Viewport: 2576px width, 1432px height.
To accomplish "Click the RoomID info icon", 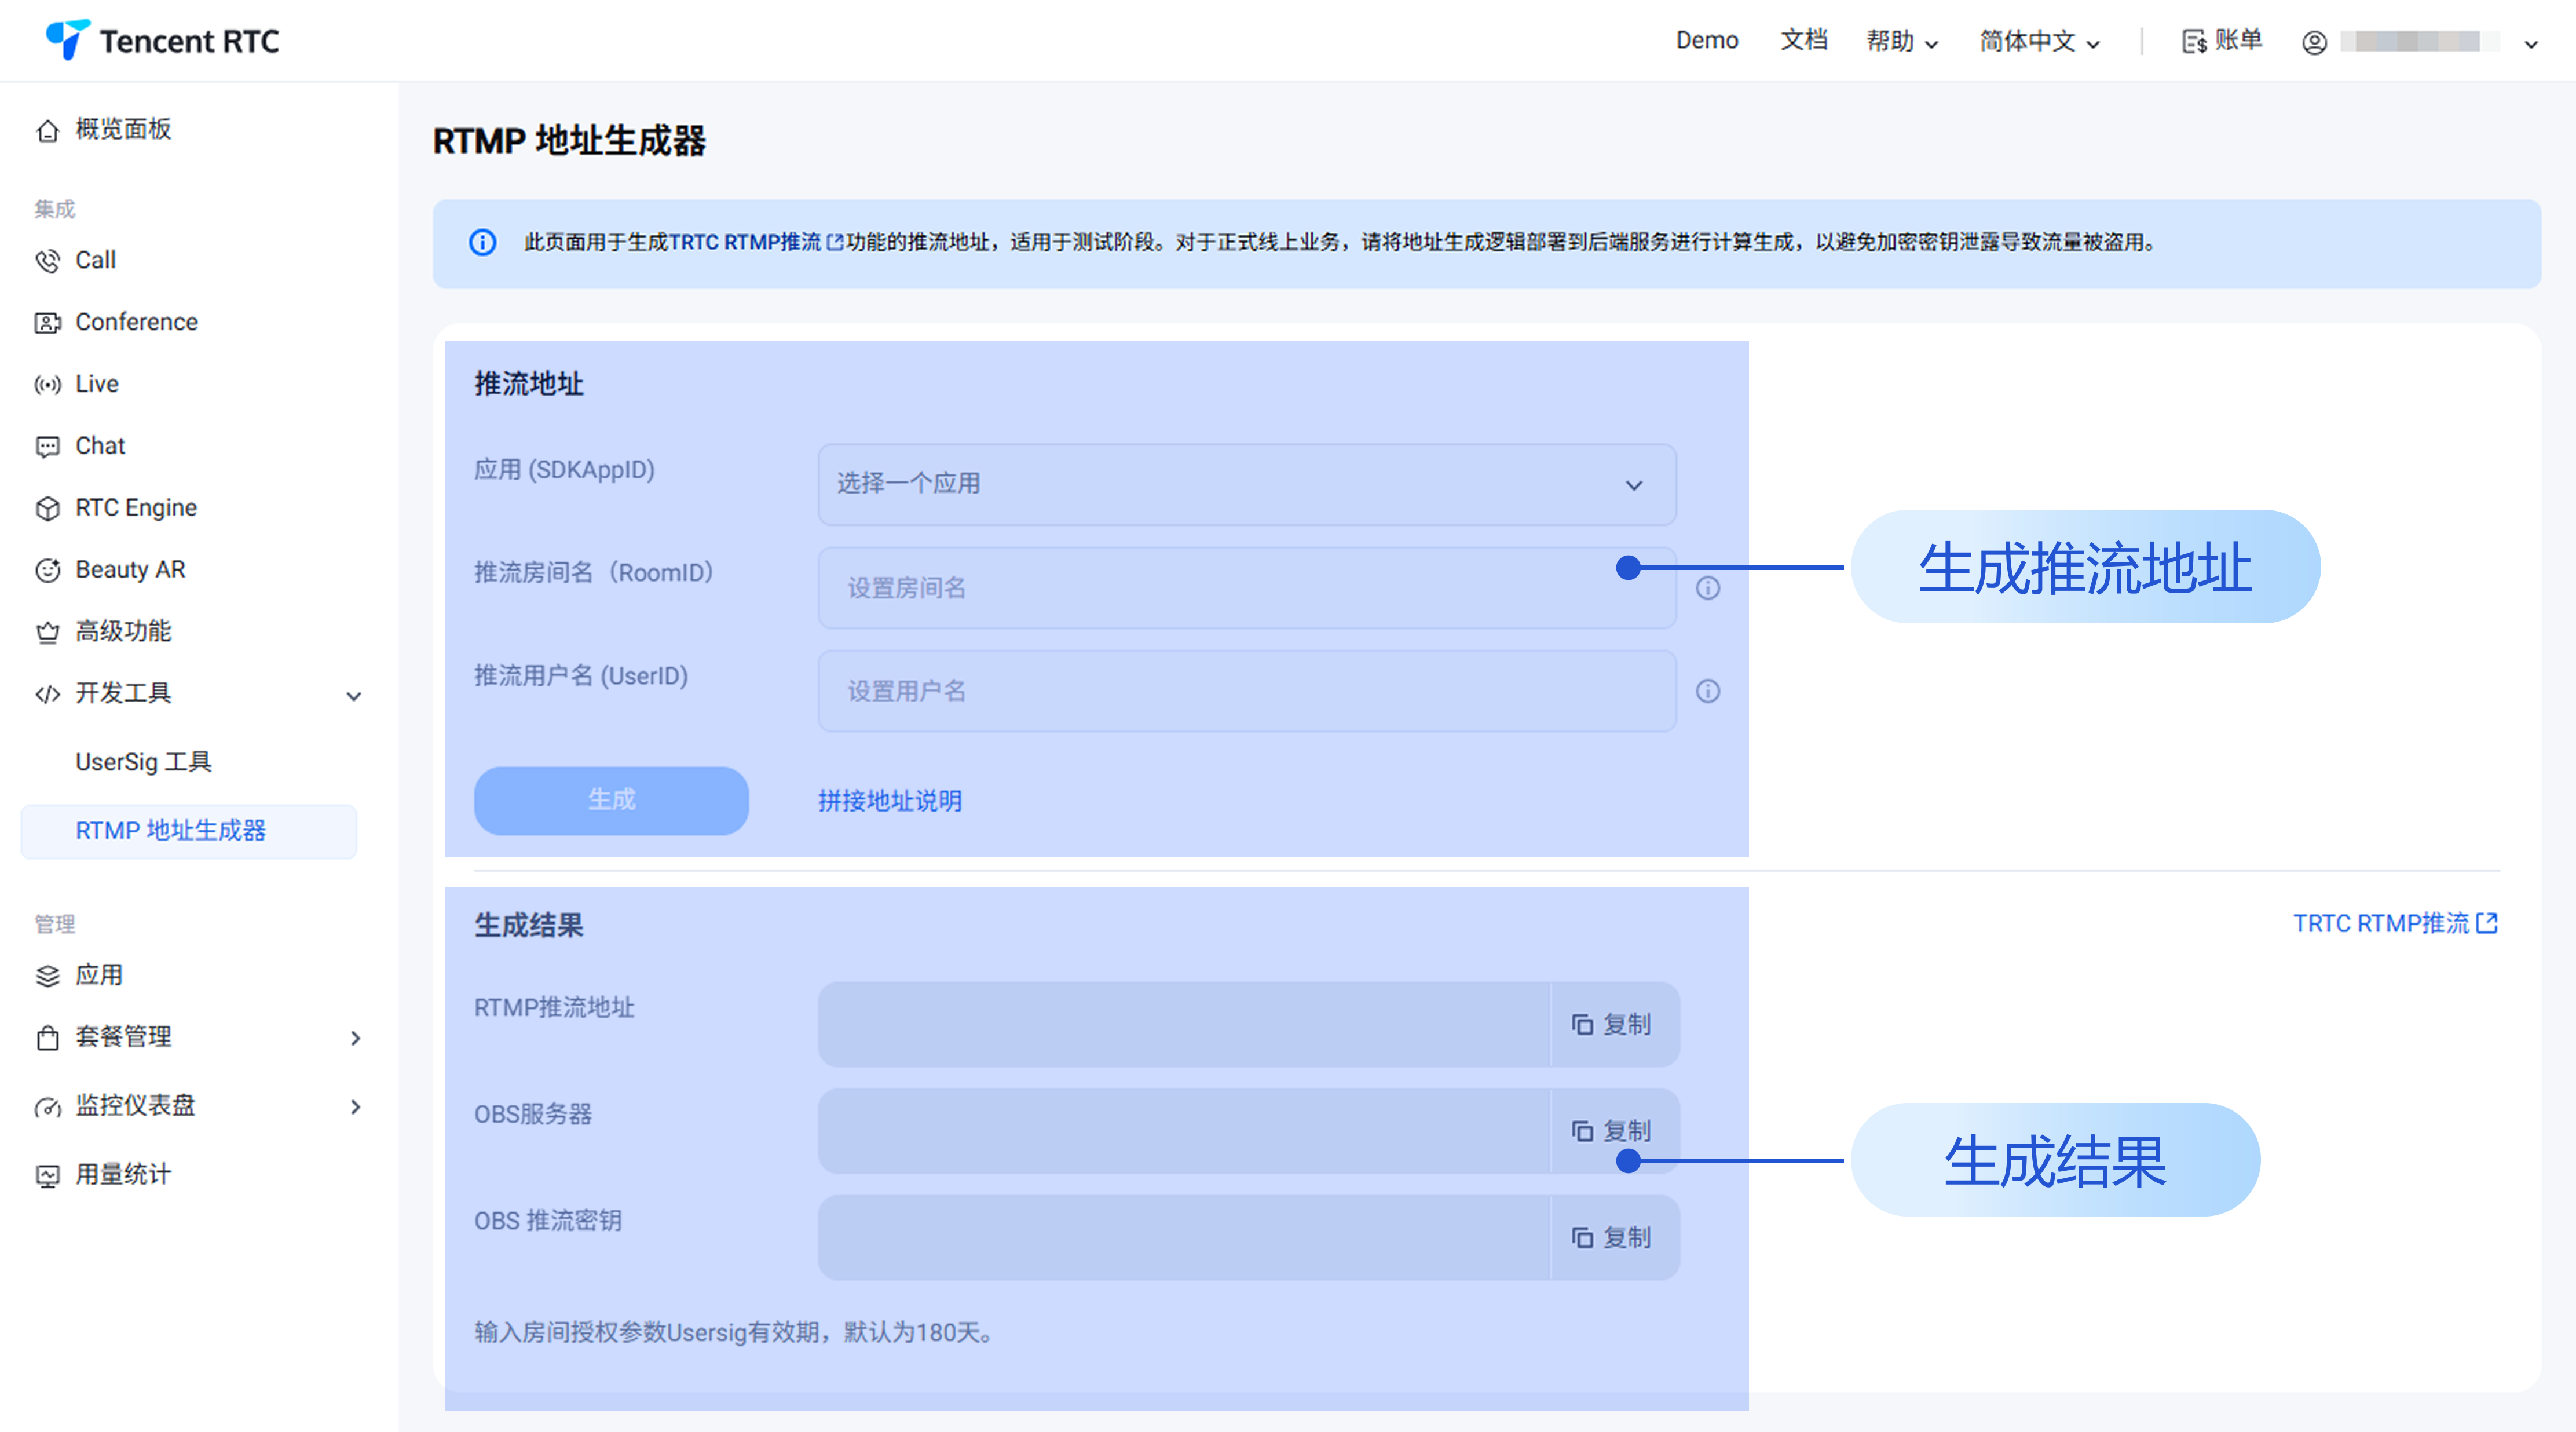I will click(x=1707, y=588).
